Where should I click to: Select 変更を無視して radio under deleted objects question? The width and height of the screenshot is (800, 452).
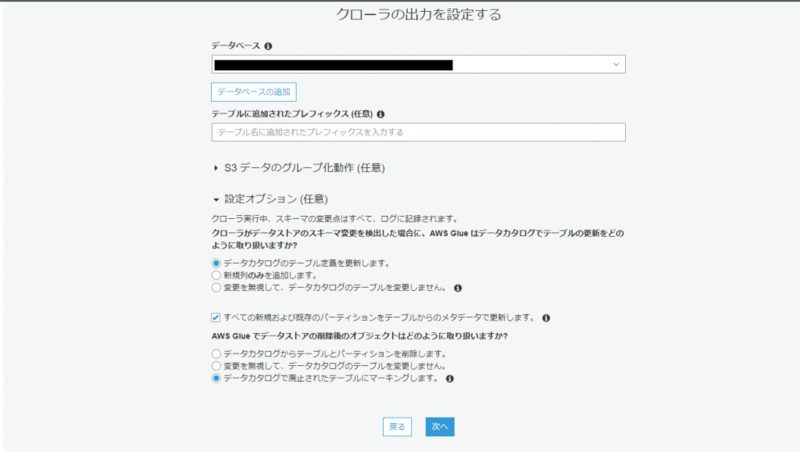216,366
